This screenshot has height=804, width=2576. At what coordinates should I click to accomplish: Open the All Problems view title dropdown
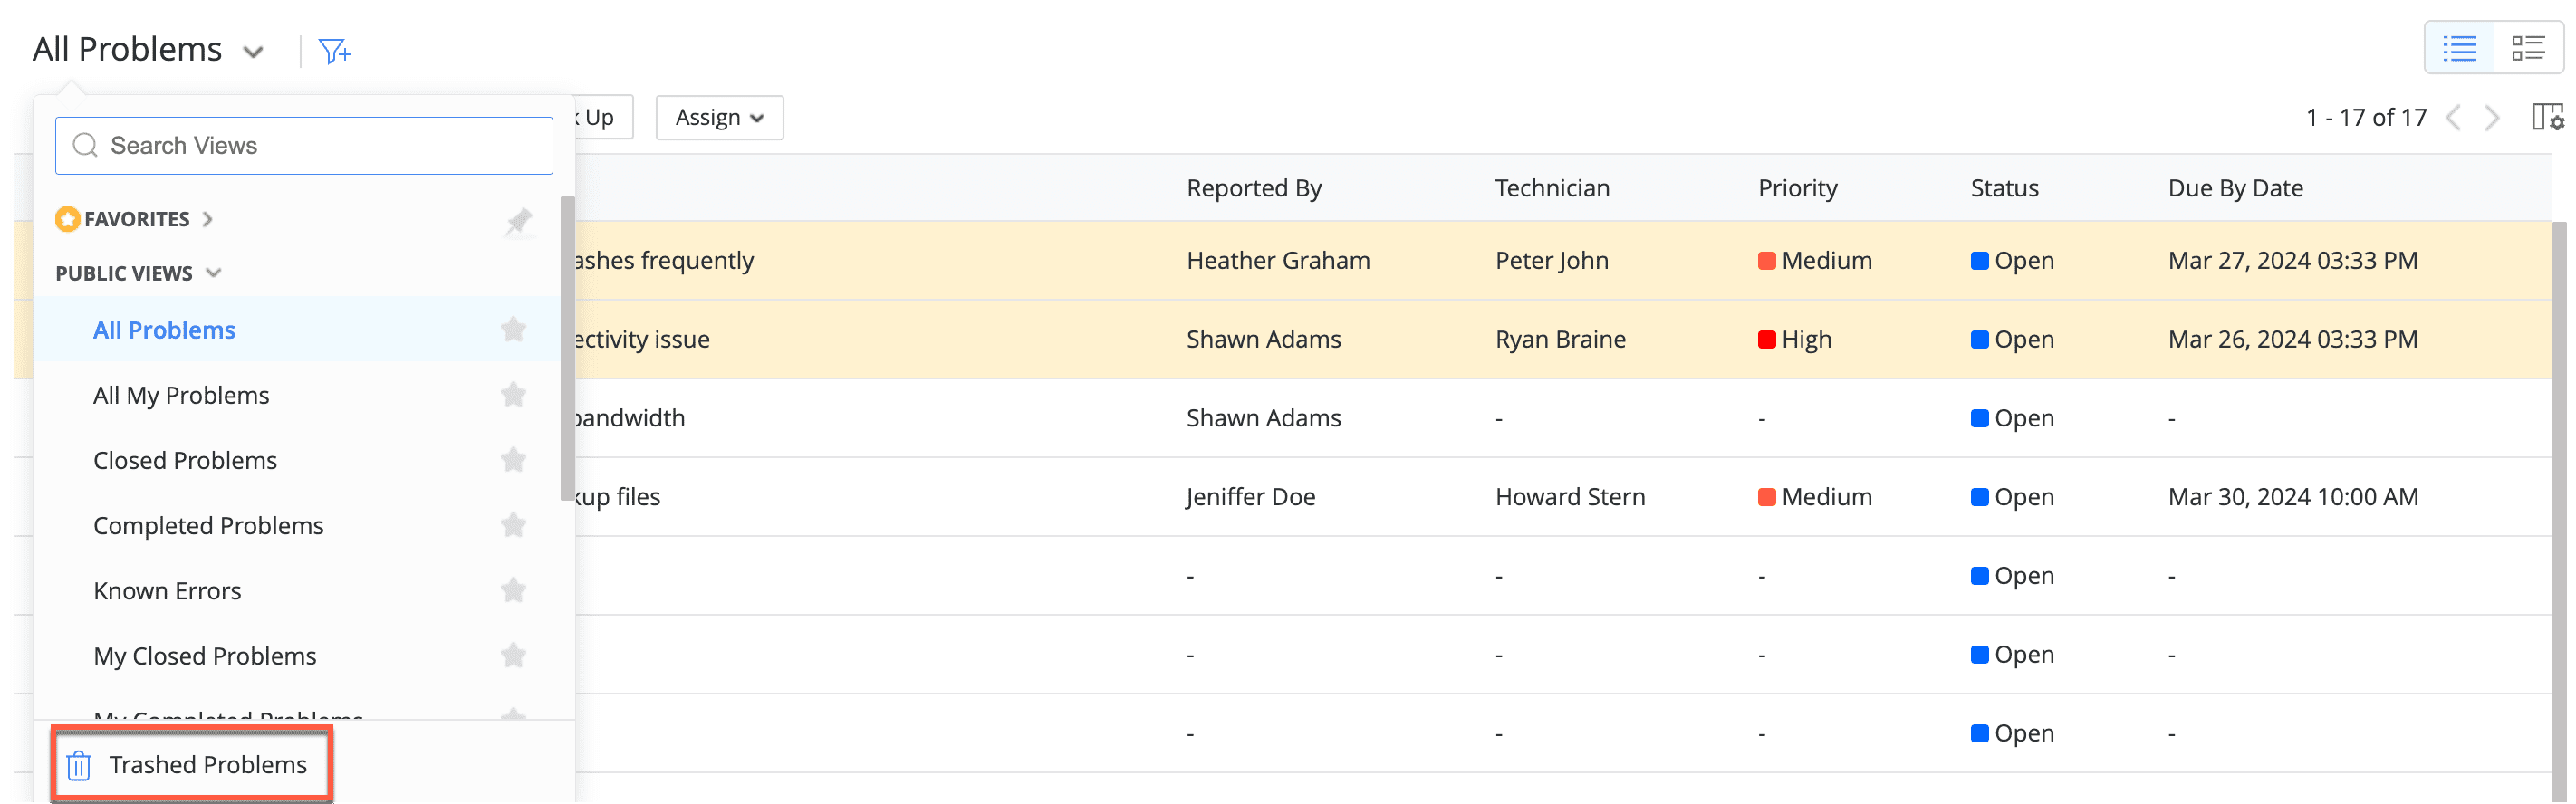pyautogui.click(x=253, y=51)
